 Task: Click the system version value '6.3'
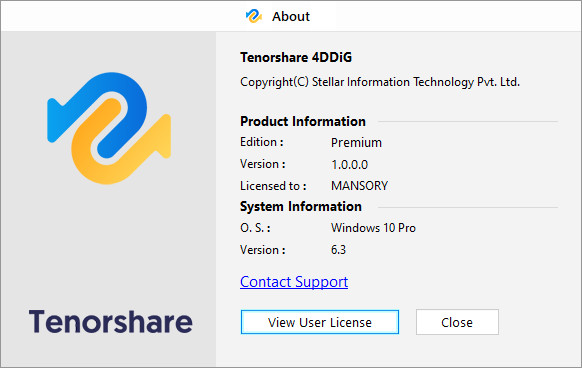click(338, 250)
